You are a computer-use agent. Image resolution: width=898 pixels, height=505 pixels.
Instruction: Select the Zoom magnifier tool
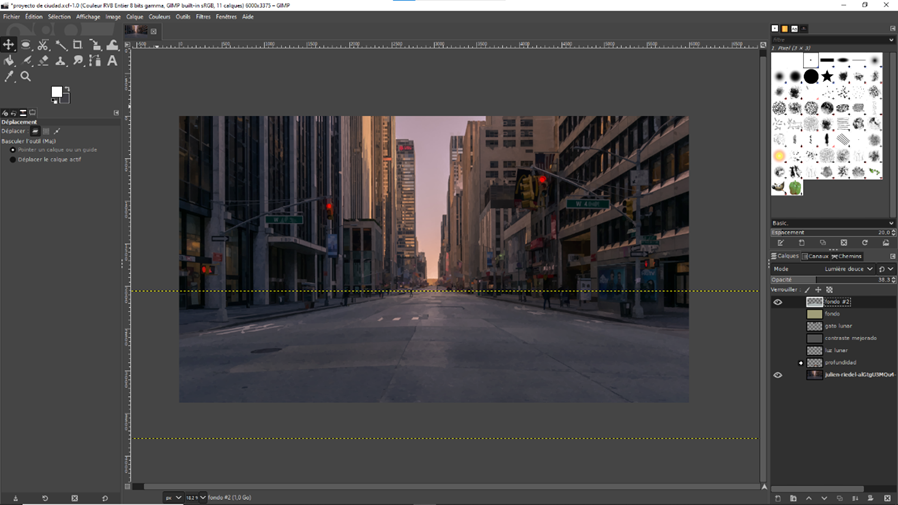[x=26, y=77]
